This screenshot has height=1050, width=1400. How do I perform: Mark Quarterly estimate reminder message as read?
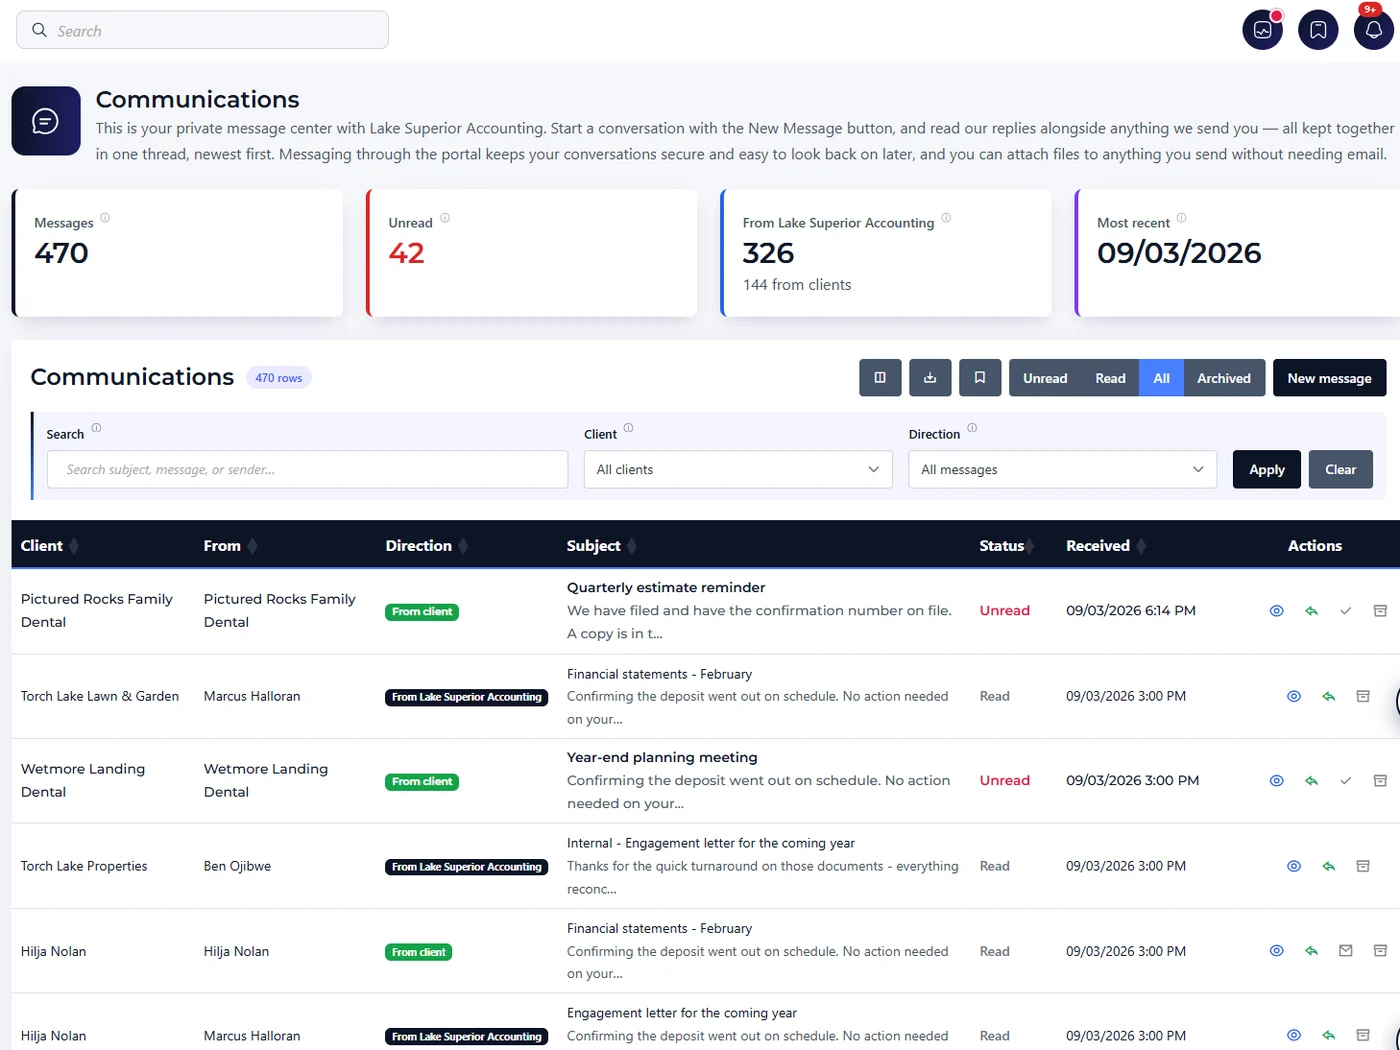click(1346, 611)
